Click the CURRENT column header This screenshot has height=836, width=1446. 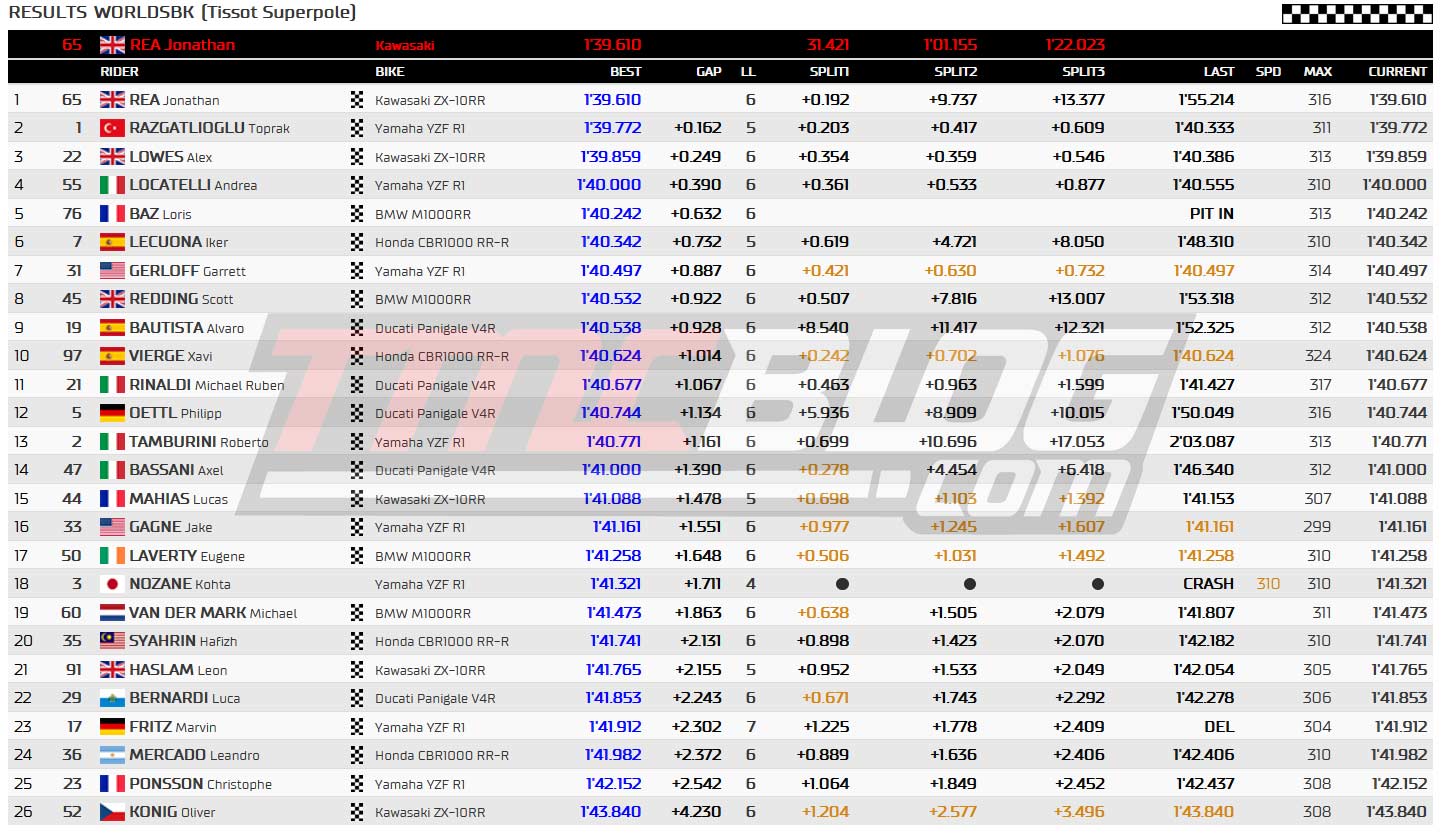coord(1398,72)
